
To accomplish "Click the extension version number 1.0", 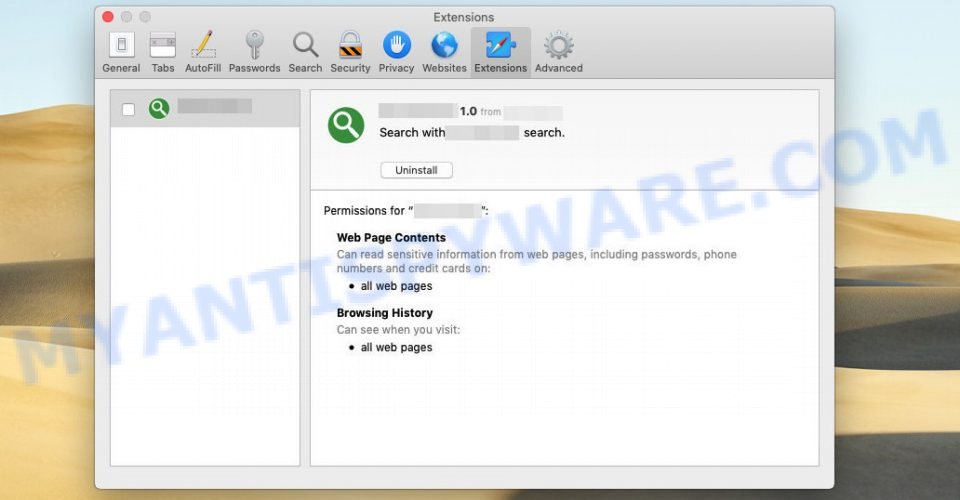I will [468, 111].
